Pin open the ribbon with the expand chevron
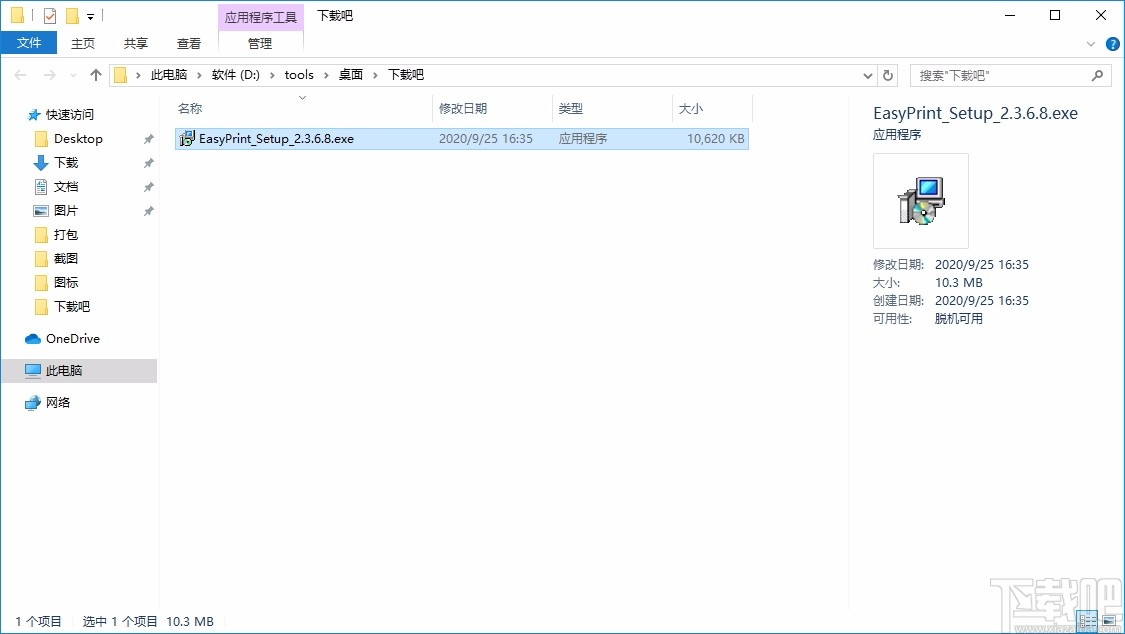This screenshot has width=1125, height=634. 1090,43
